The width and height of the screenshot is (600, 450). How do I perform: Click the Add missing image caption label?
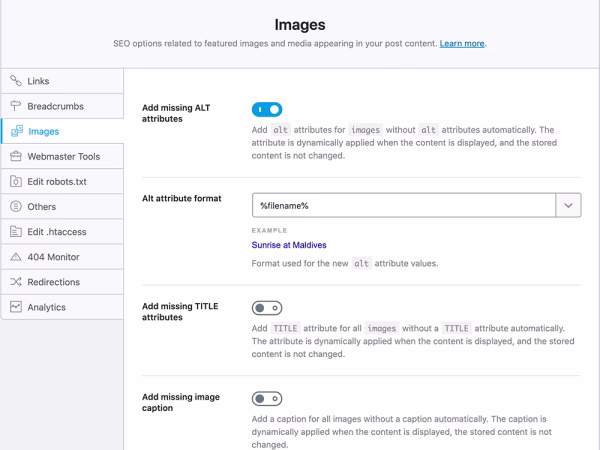pos(181,402)
